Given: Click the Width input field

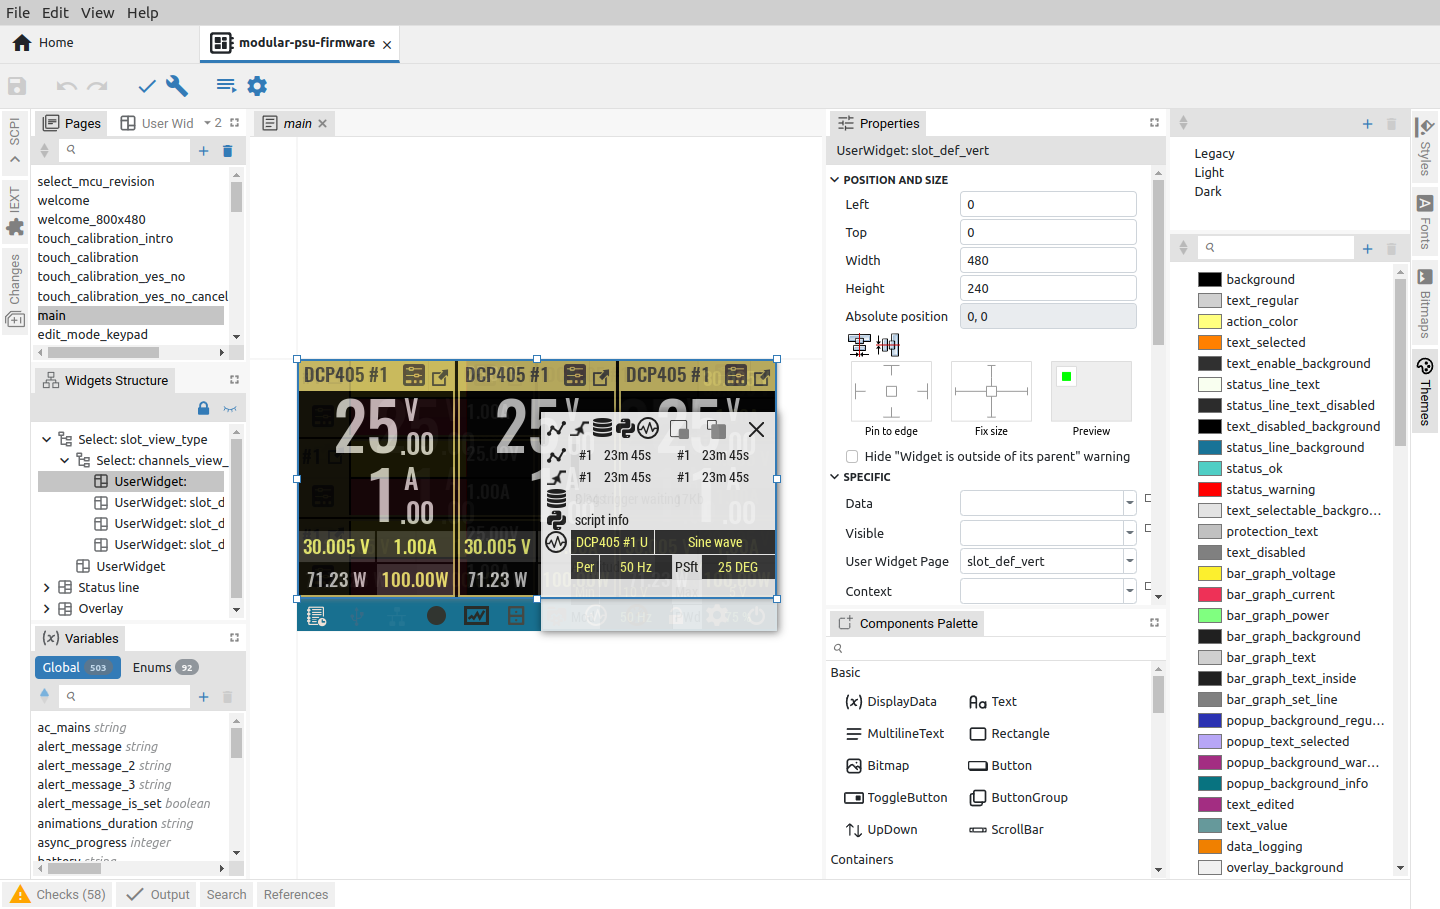Looking at the screenshot, I should [1048, 261].
